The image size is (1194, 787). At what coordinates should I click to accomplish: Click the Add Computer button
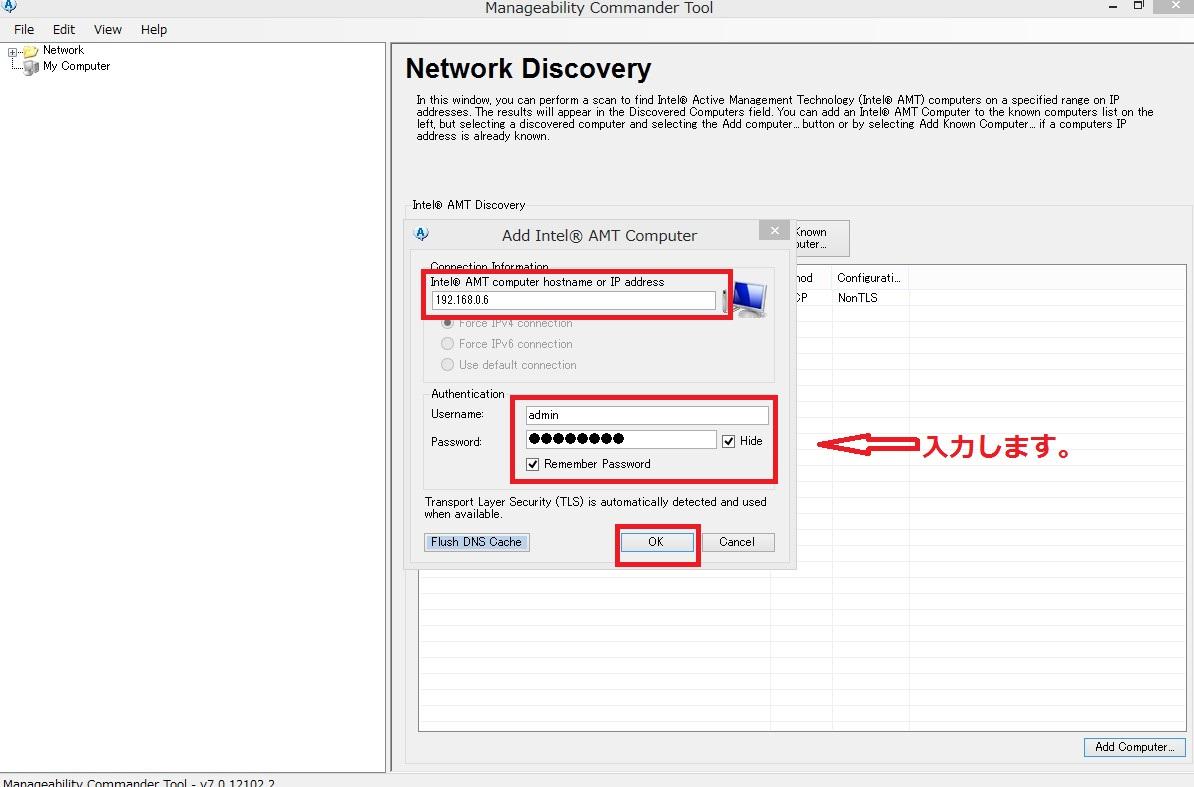(1135, 747)
